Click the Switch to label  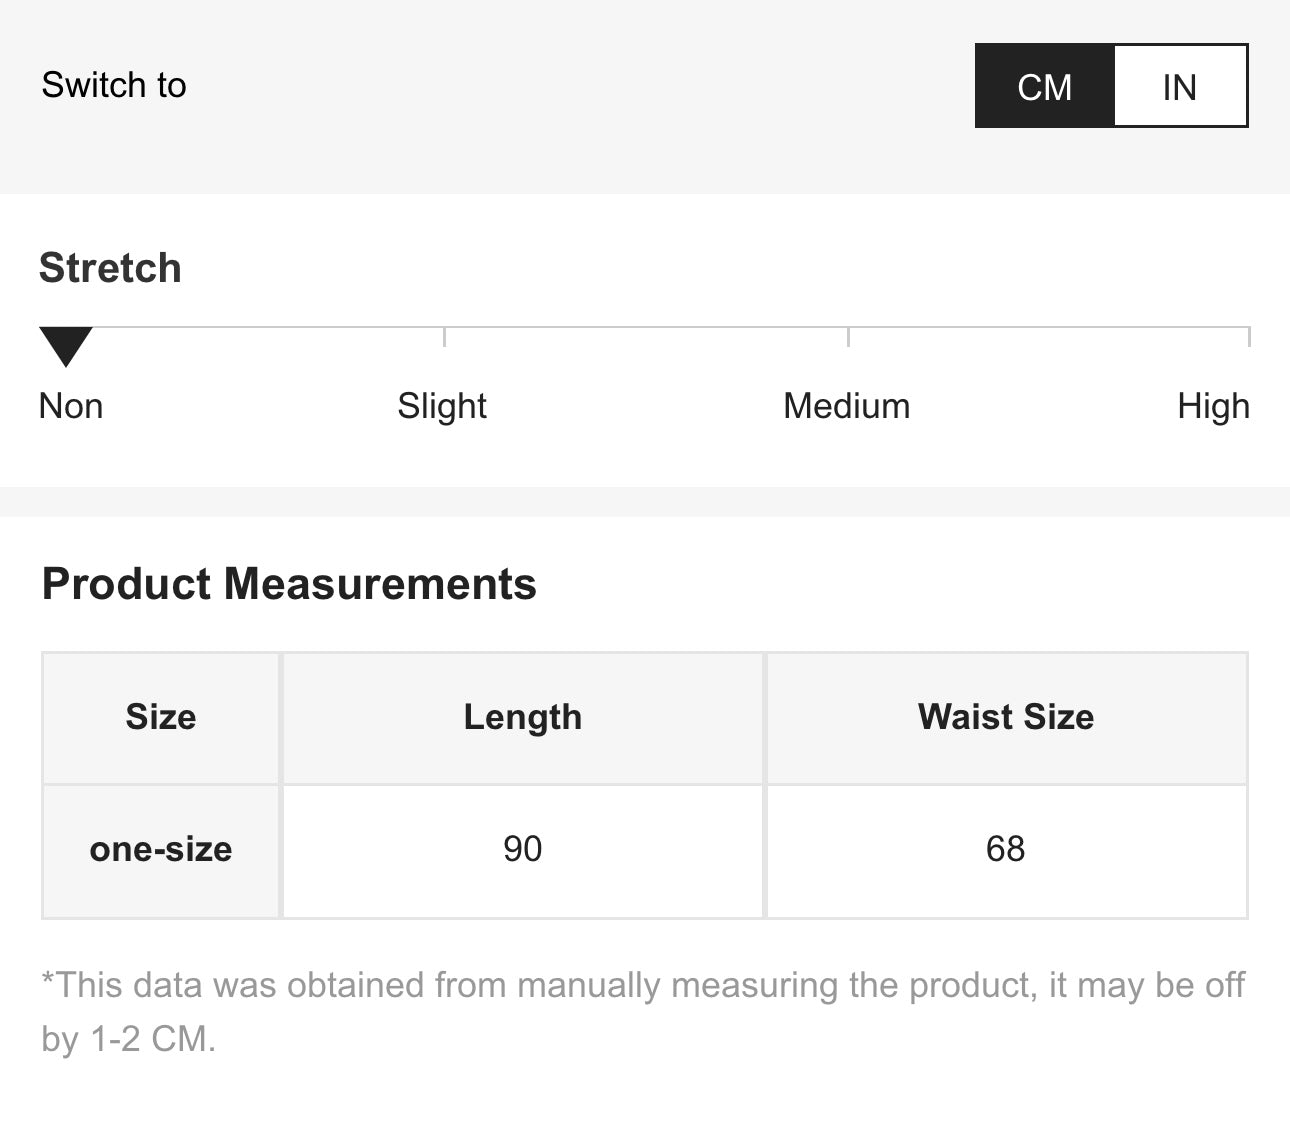(114, 85)
